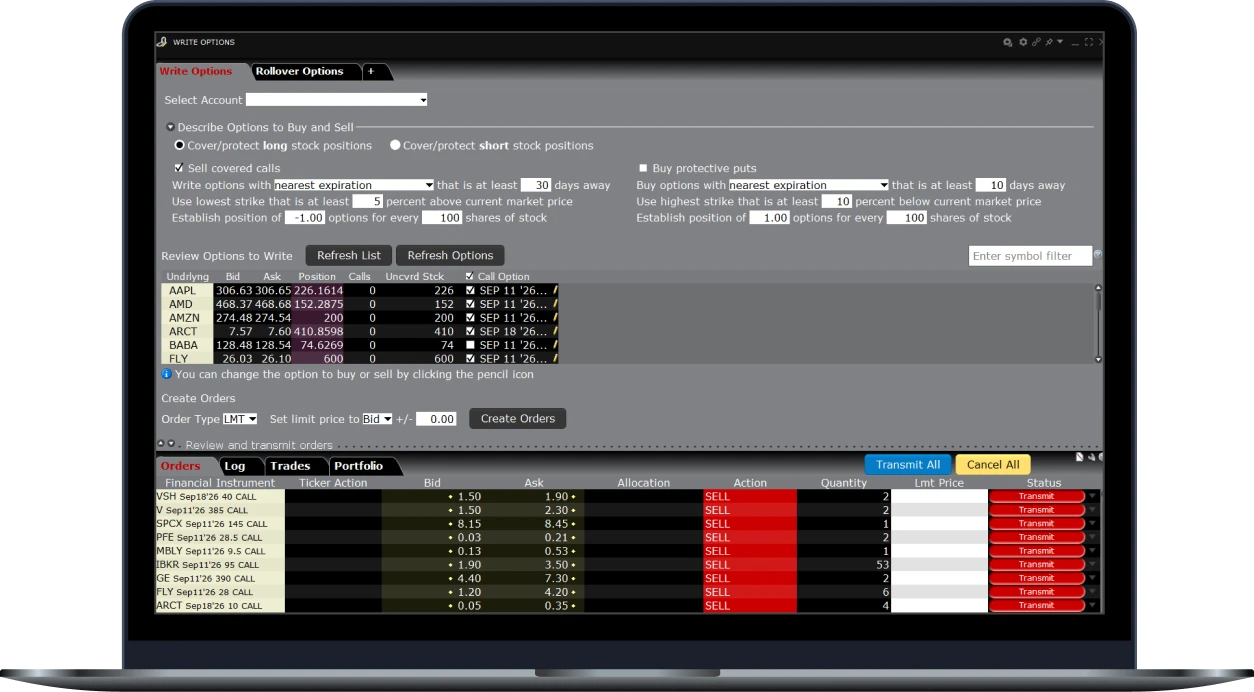Toggle Call Option header checkbox
Screen dimensions: 1254x692
(x=471, y=277)
